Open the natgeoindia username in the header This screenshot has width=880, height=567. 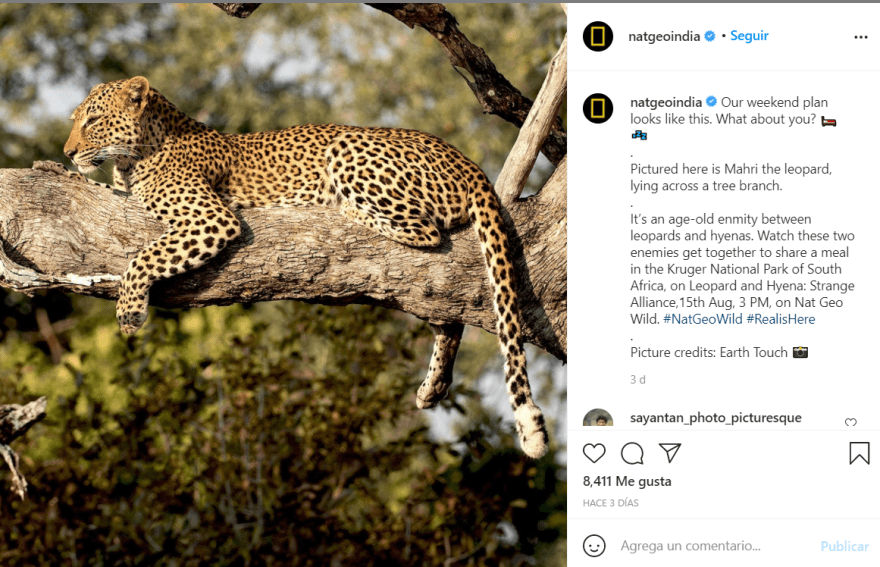pyautogui.click(x=664, y=36)
